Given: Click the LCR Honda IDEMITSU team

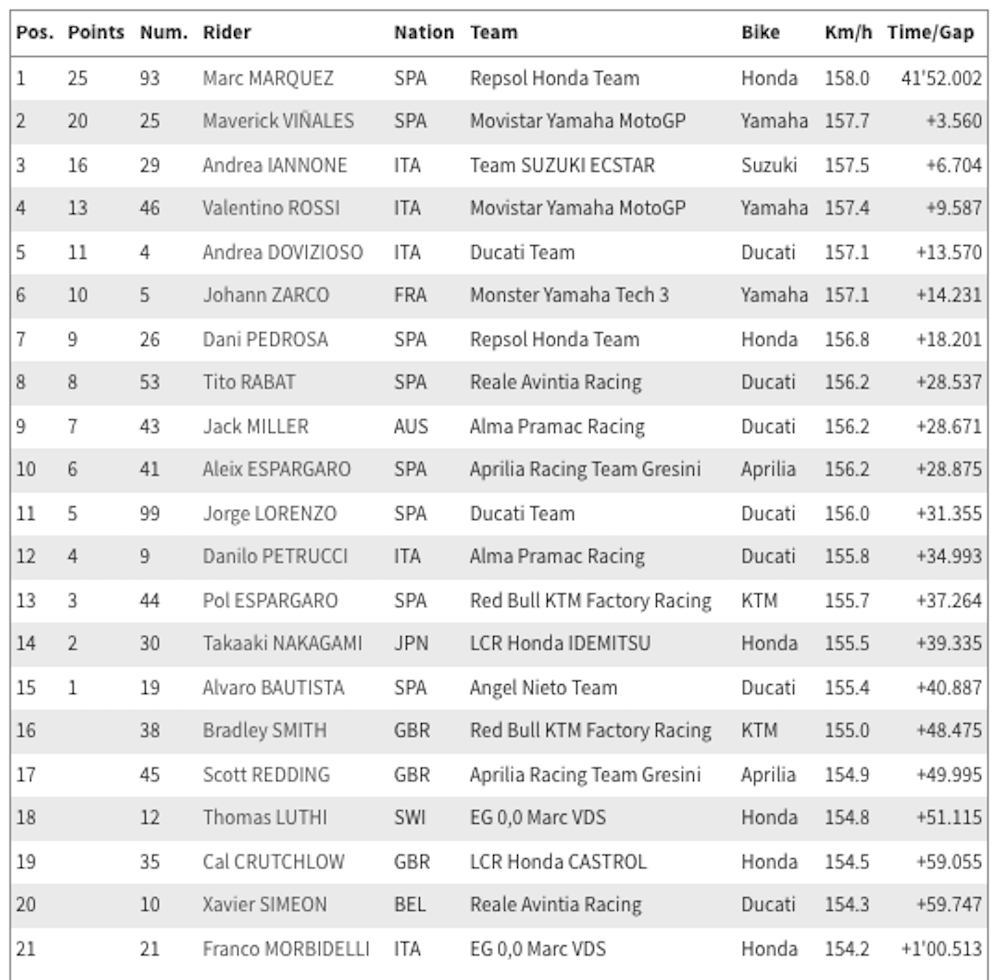Looking at the screenshot, I should 560,644.
